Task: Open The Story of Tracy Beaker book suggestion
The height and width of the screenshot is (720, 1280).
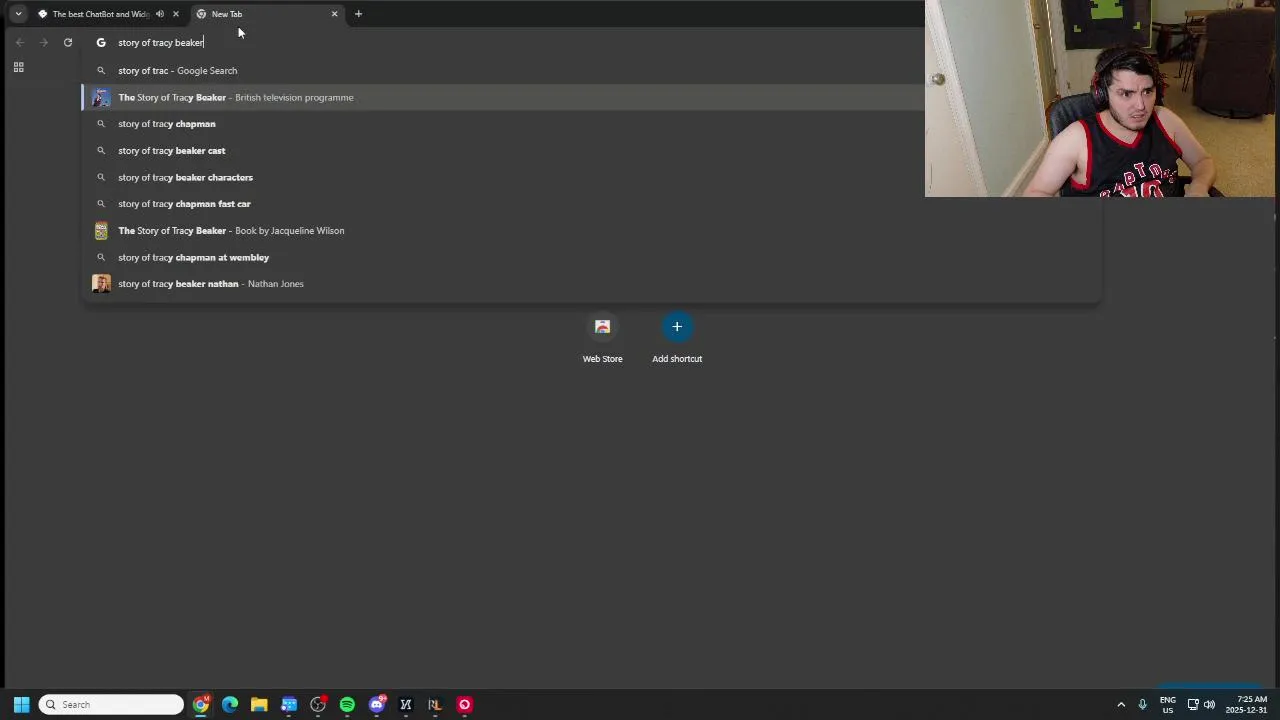Action: click(x=590, y=230)
